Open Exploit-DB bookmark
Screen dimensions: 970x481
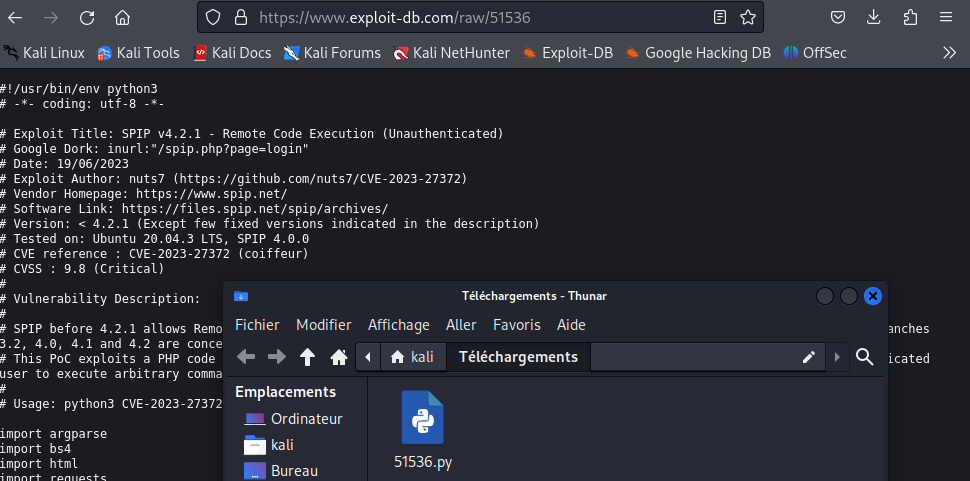tap(567, 53)
